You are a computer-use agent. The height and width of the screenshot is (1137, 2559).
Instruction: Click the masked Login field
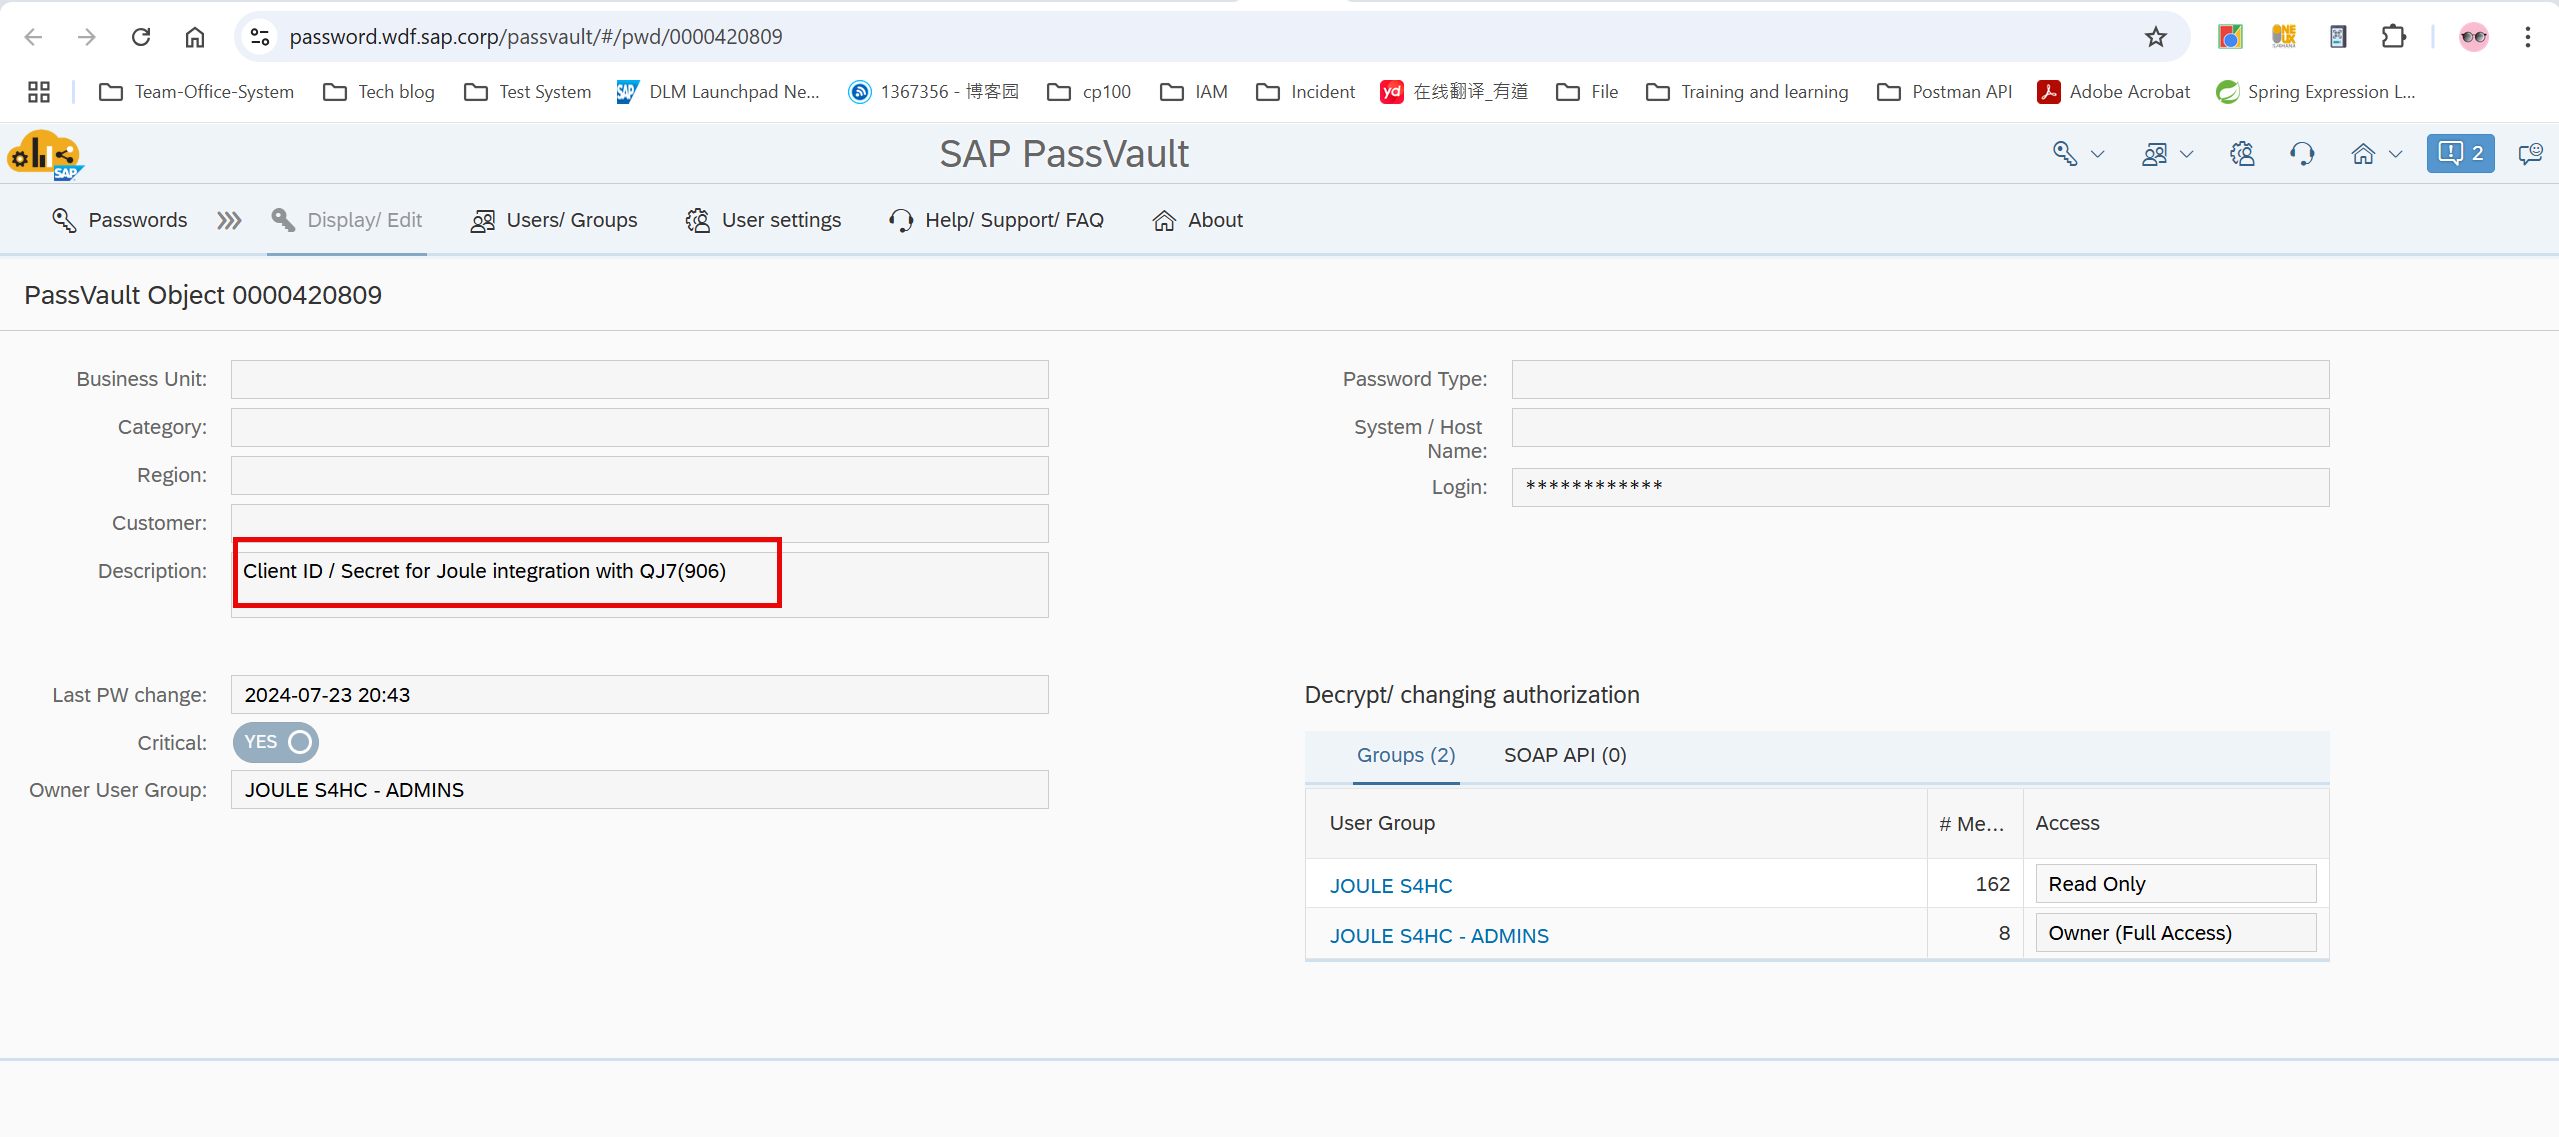point(1920,487)
